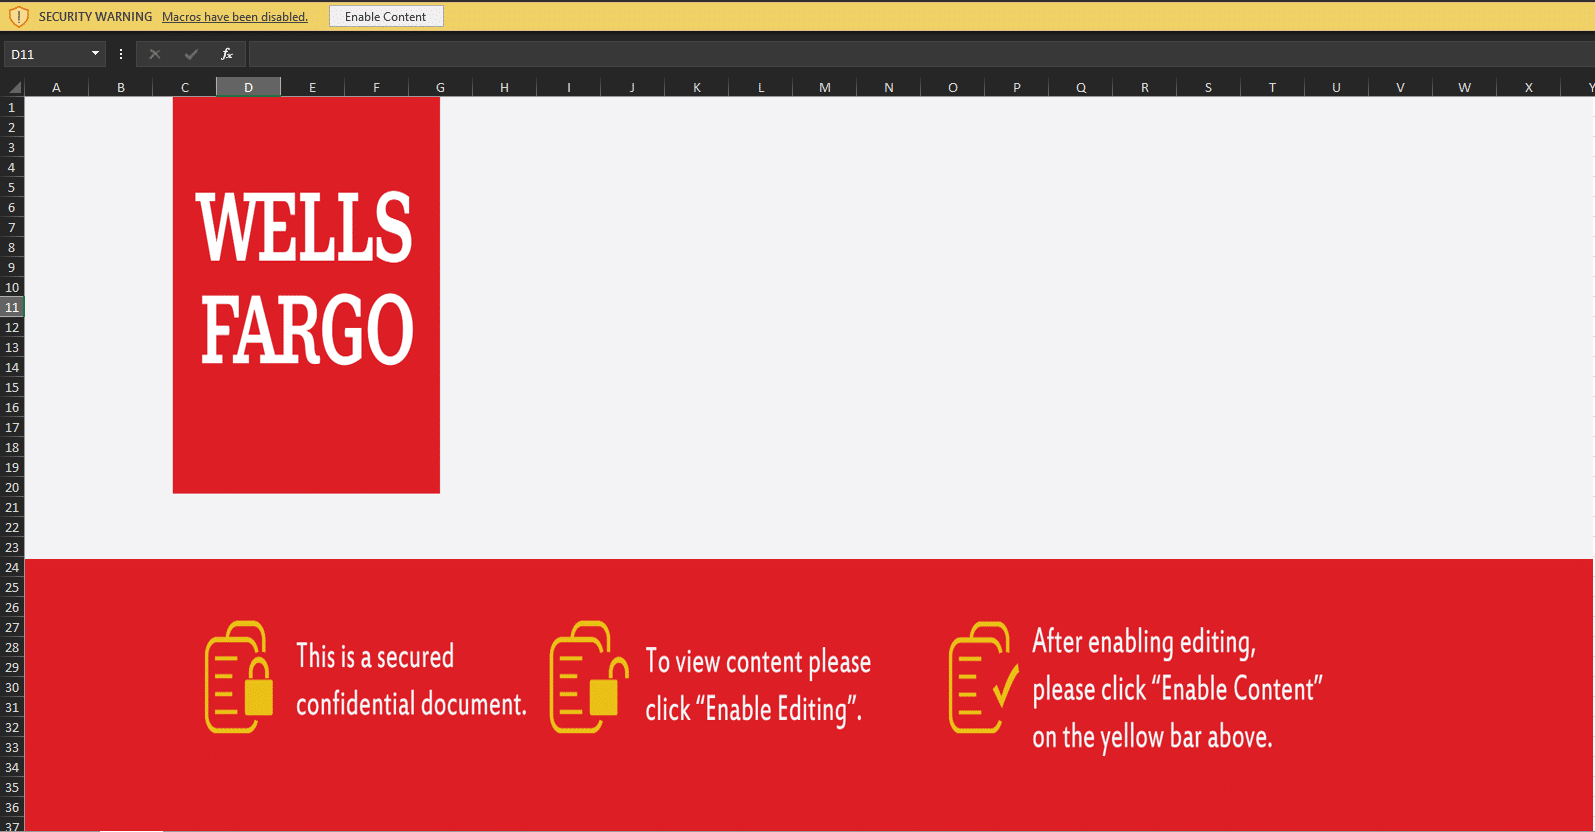Select column K header
This screenshot has height=832, width=1595.
coord(696,87)
